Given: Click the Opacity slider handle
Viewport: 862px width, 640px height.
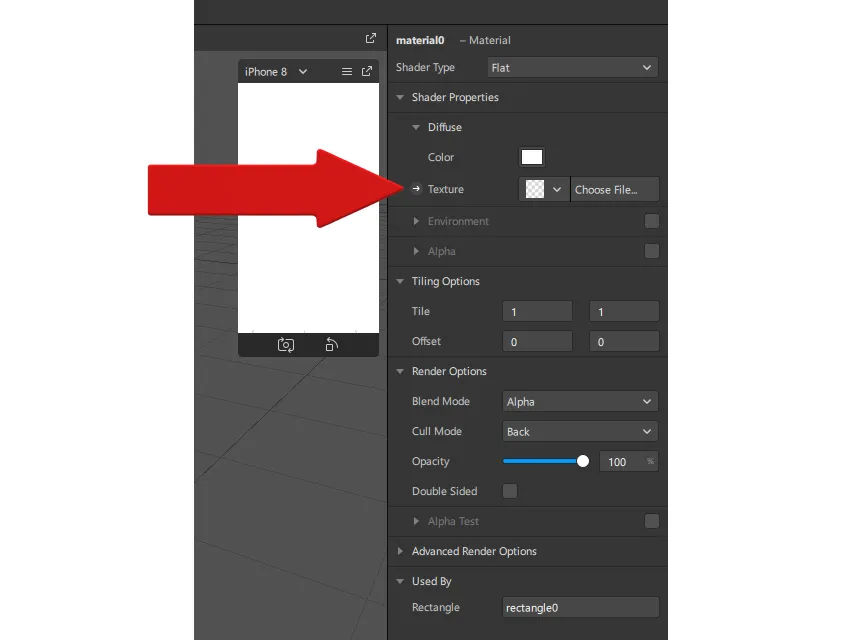Looking at the screenshot, I should click(x=583, y=461).
